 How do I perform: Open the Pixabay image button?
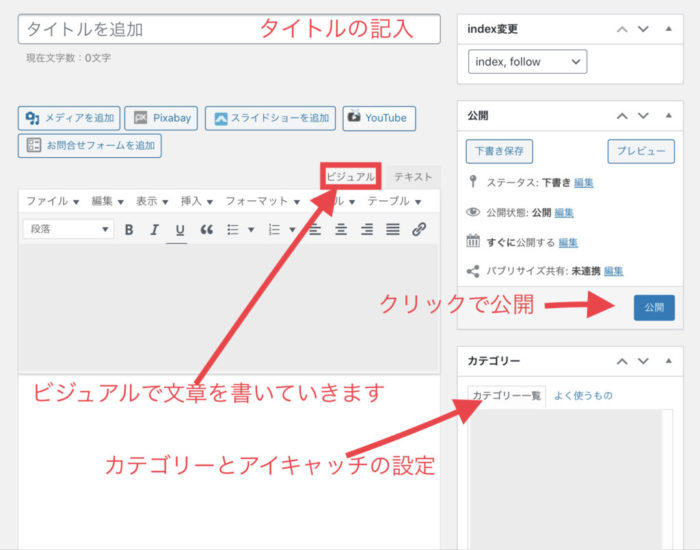pyautogui.click(x=161, y=118)
